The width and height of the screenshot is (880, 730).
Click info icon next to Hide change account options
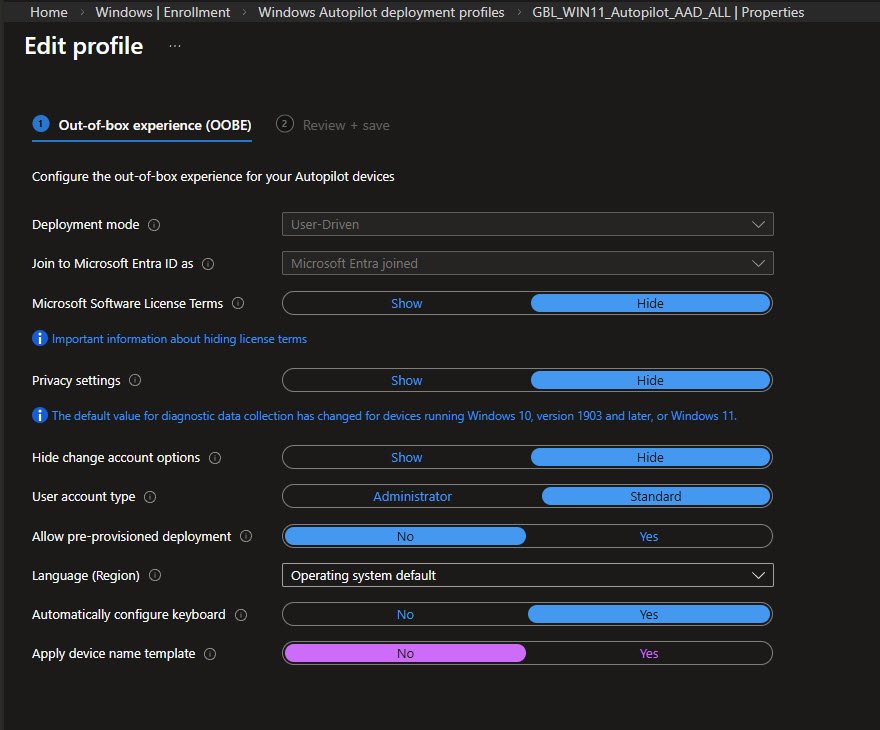(215, 458)
